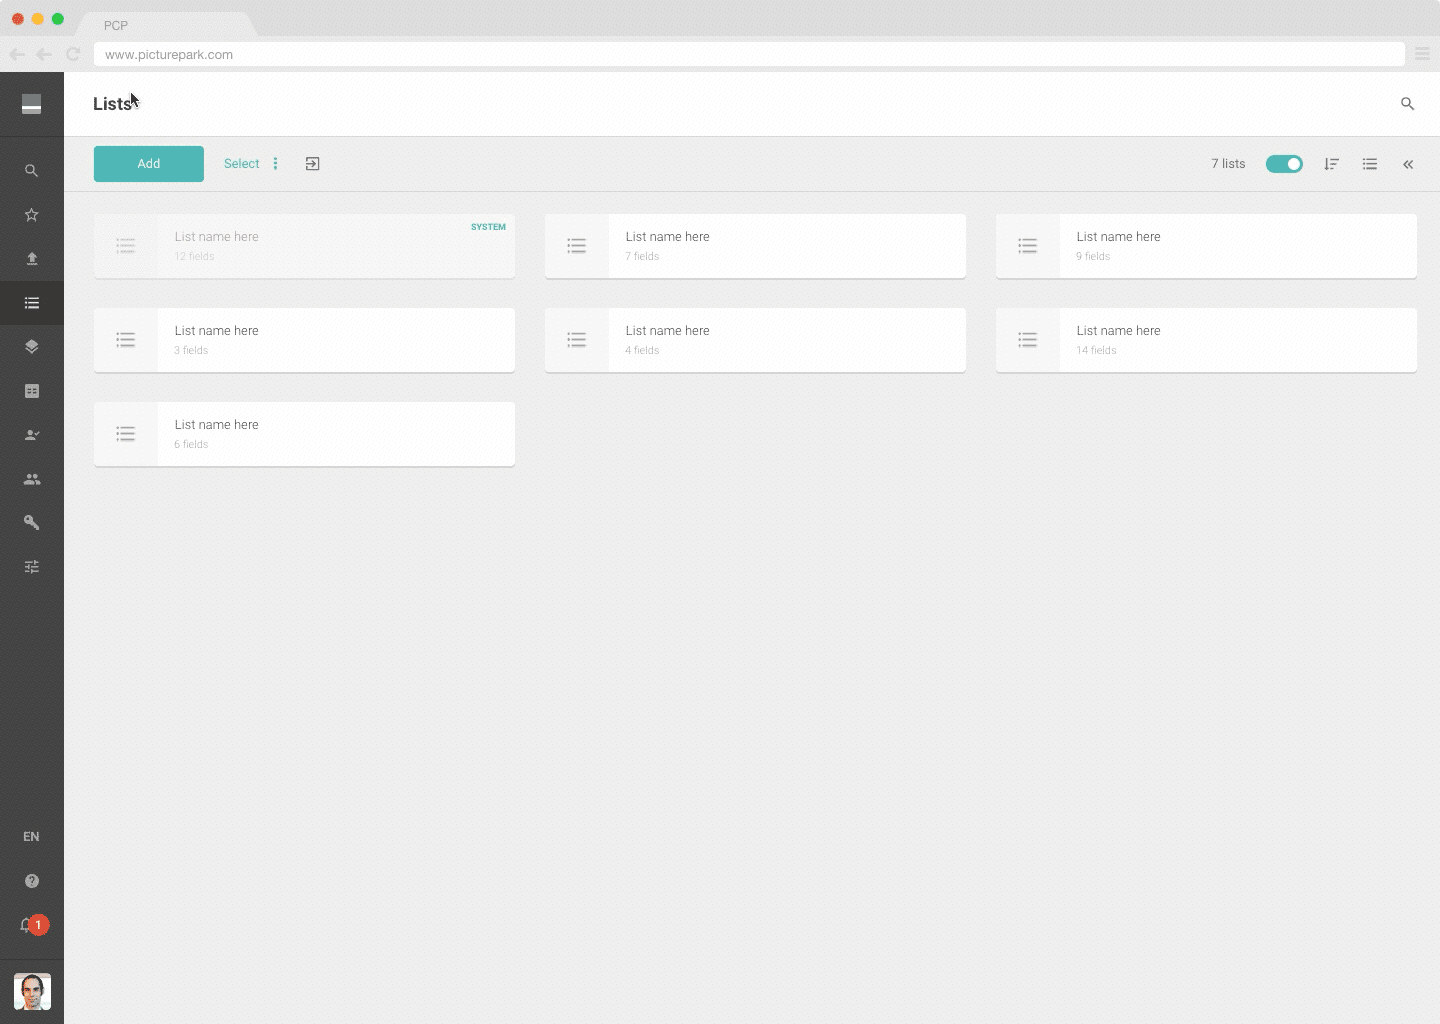Open the list card with 4 fields
This screenshot has width=1440, height=1024.
coord(755,340)
